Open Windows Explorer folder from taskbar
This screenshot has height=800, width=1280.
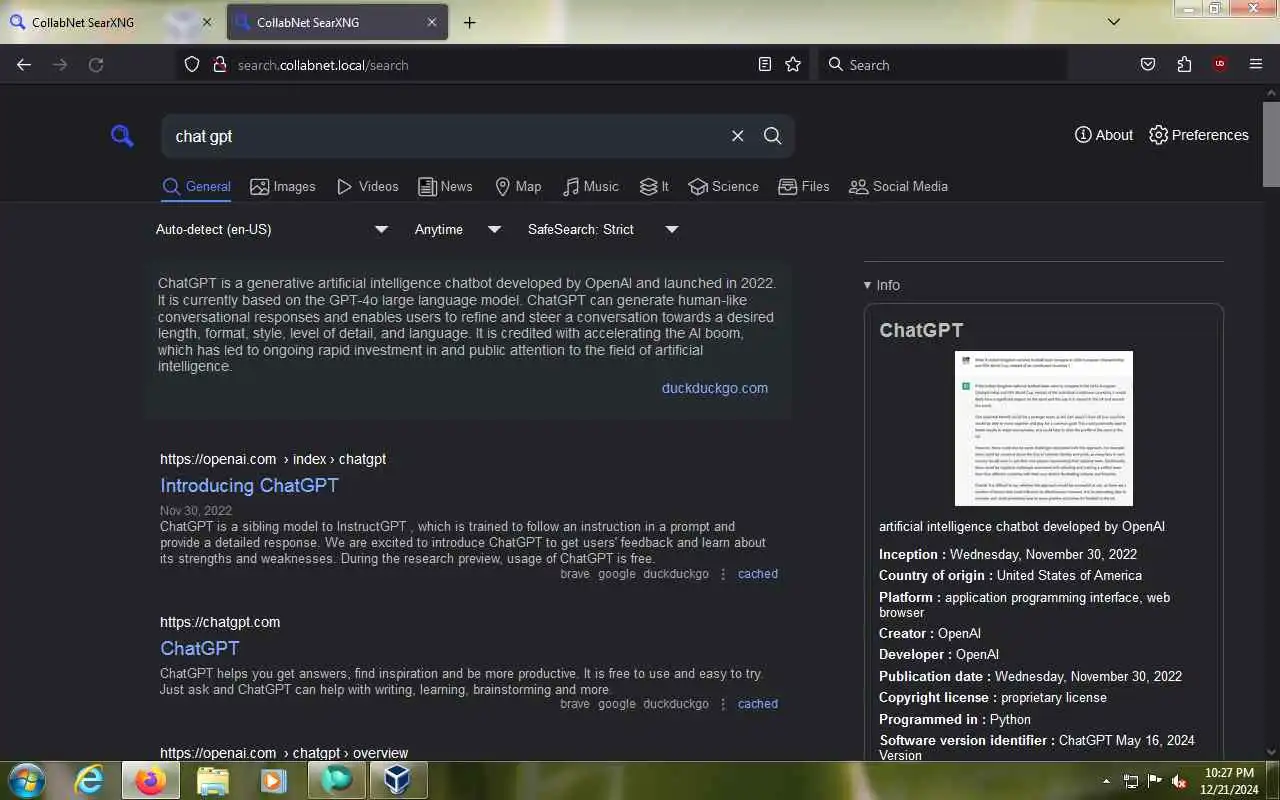coord(213,780)
